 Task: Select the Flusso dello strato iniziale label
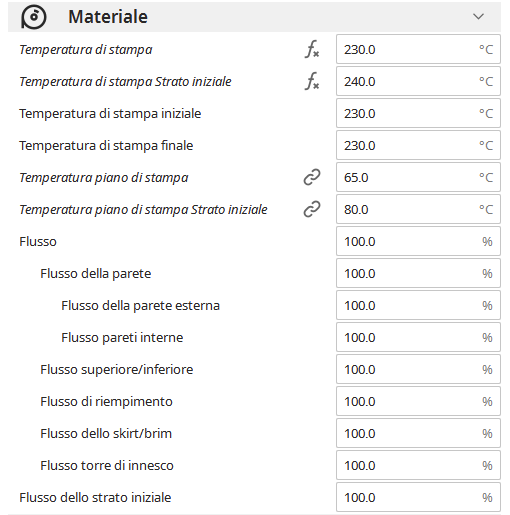tap(95, 497)
